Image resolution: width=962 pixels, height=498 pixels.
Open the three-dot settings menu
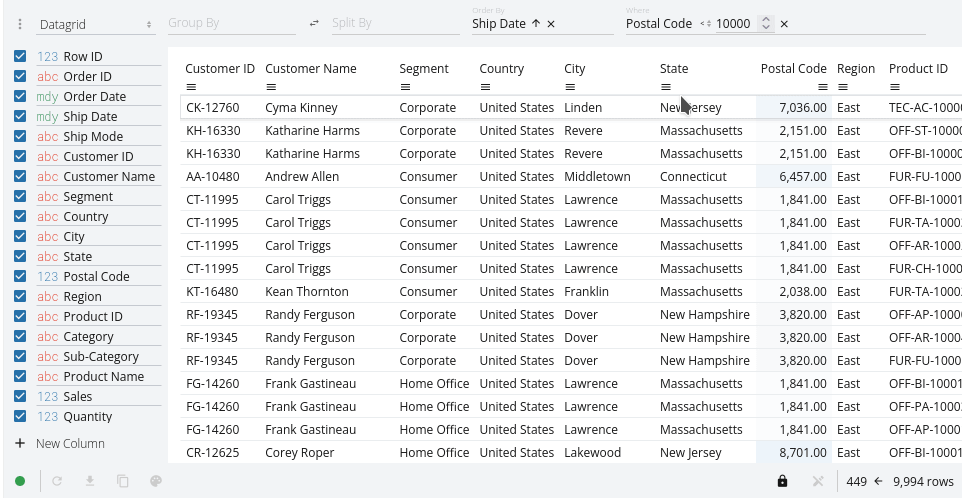tap(19, 23)
